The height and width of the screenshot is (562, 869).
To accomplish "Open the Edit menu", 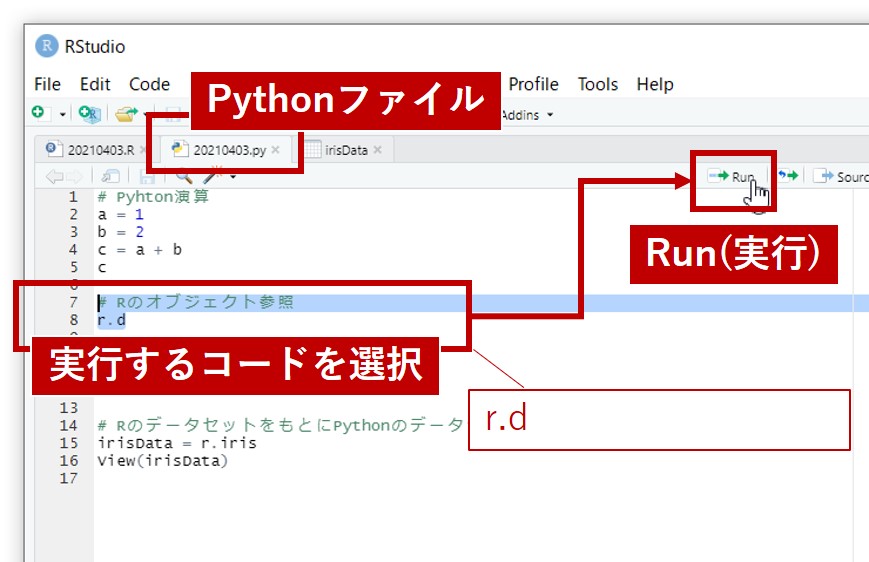I will pyautogui.click(x=95, y=84).
